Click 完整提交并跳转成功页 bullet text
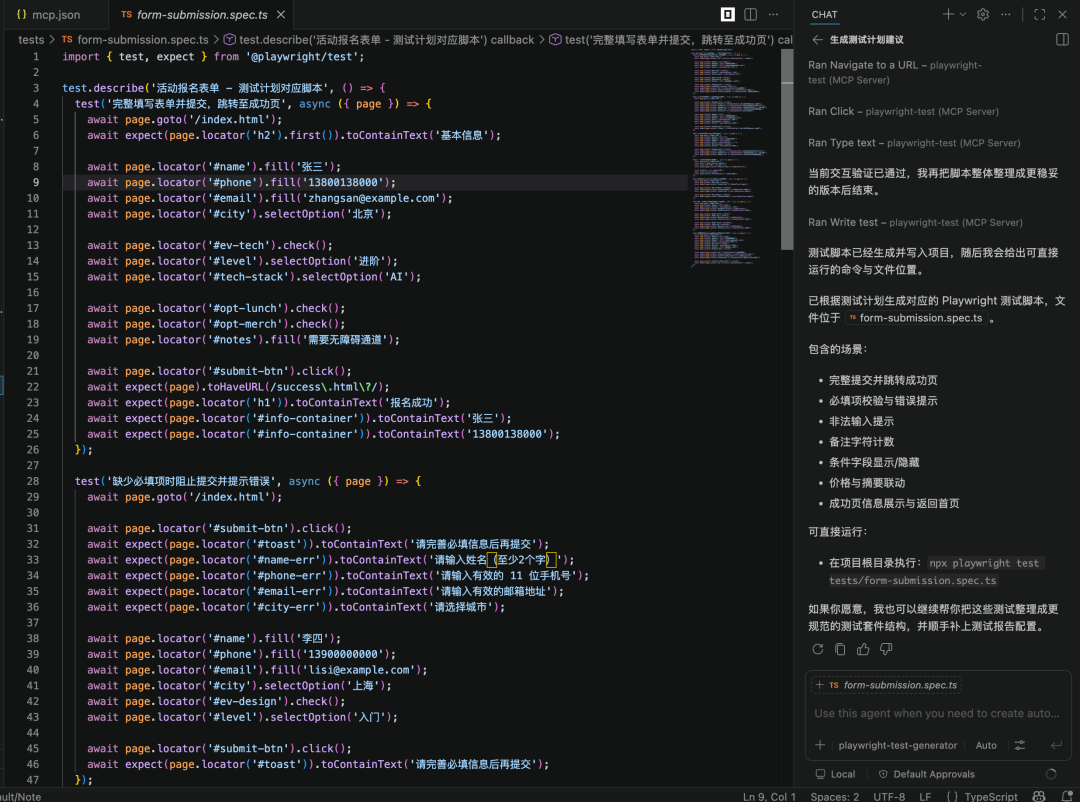Image resolution: width=1080 pixels, height=802 pixels. (x=882, y=380)
